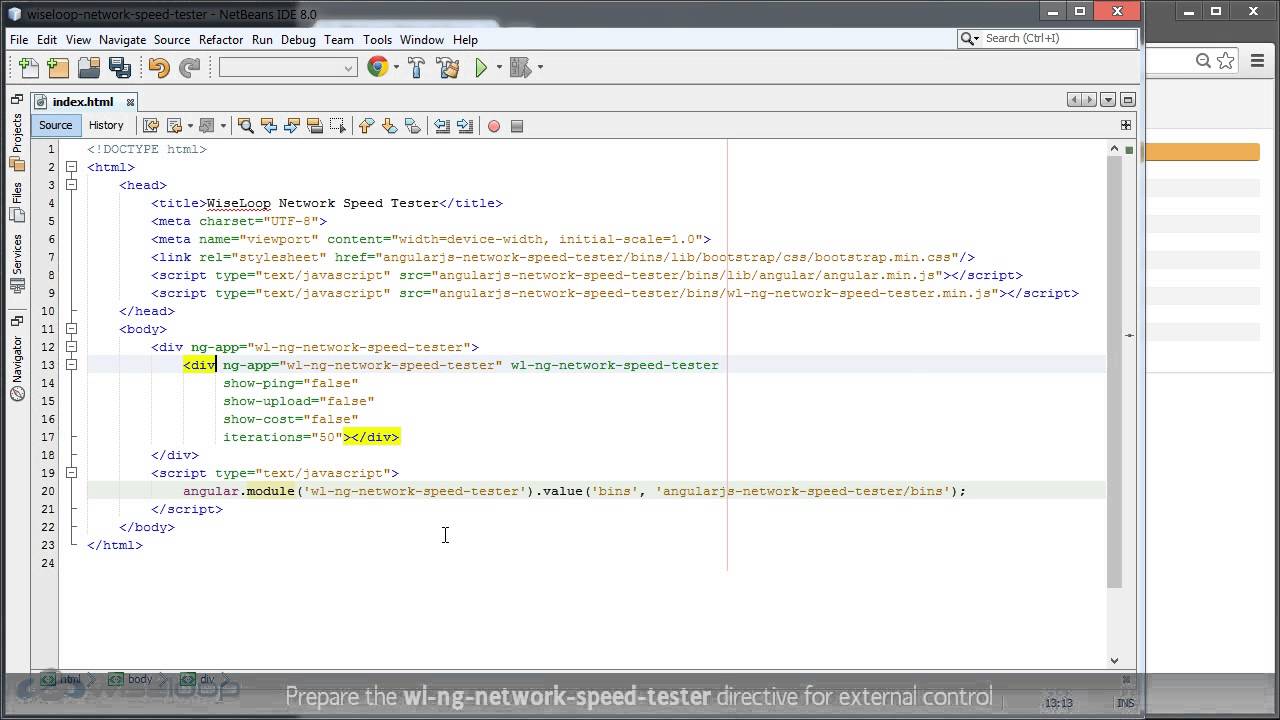Select the index.html editor tab
This screenshot has width=1280, height=720.
point(84,101)
